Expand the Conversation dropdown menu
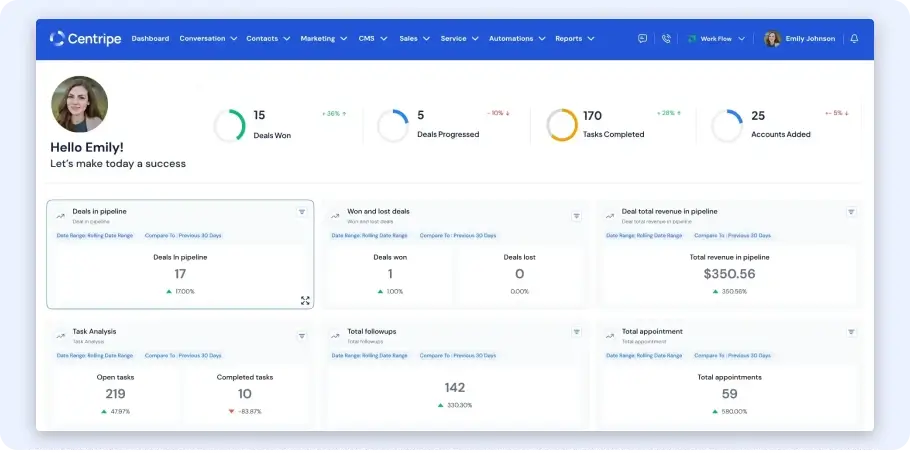Viewport: 910px width, 455px height. pyautogui.click(x=208, y=39)
